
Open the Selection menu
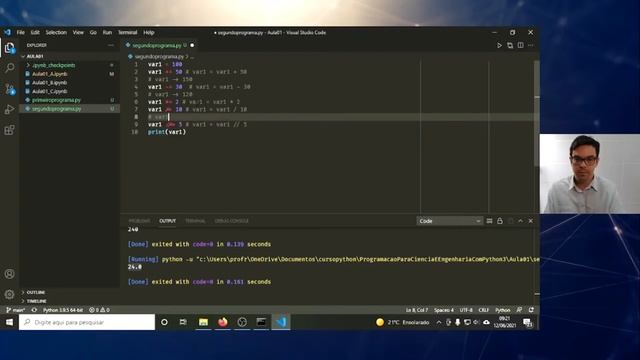coord(56,32)
